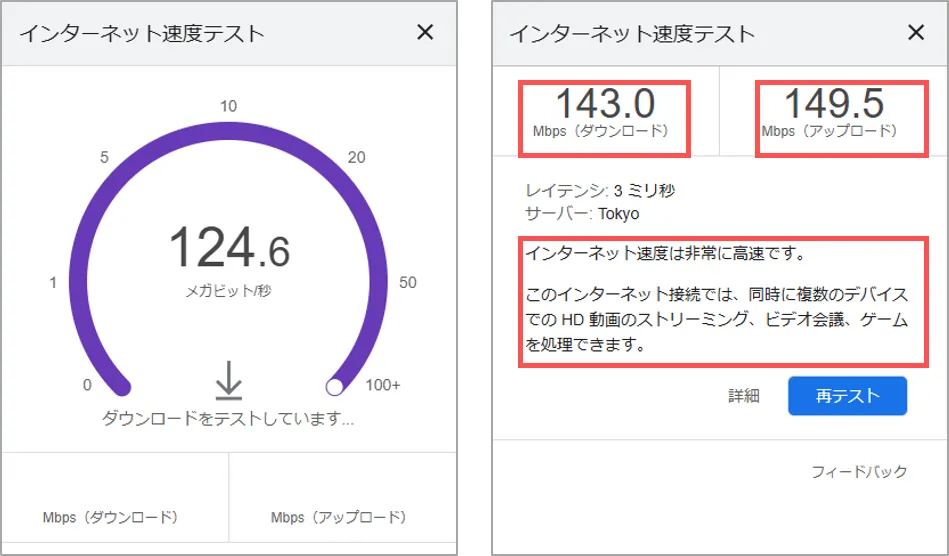Click the 10 tick label atop gauge

coord(228,107)
